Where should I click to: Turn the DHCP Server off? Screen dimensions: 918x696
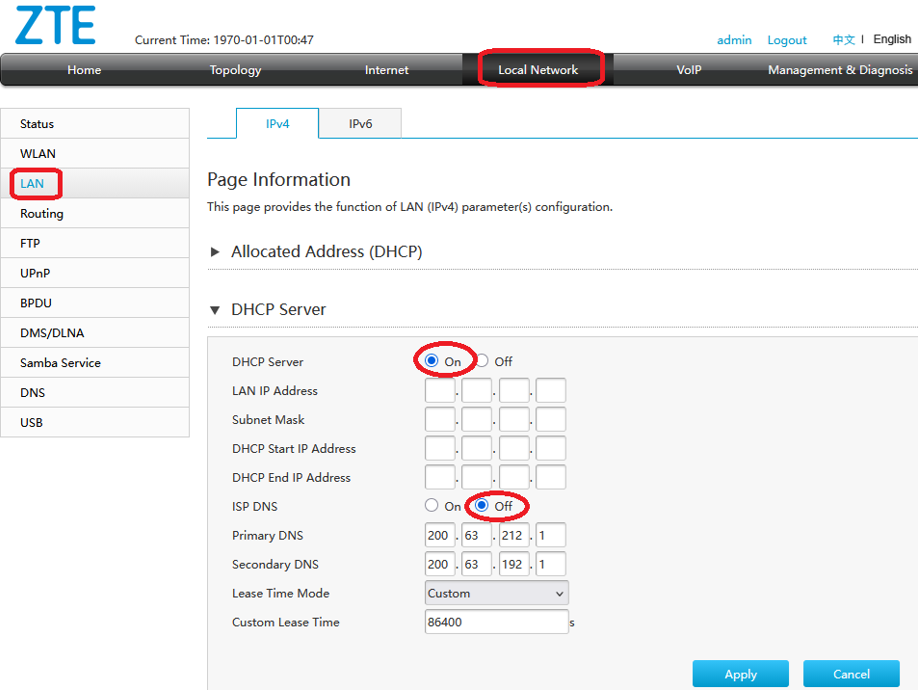coord(481,360)
